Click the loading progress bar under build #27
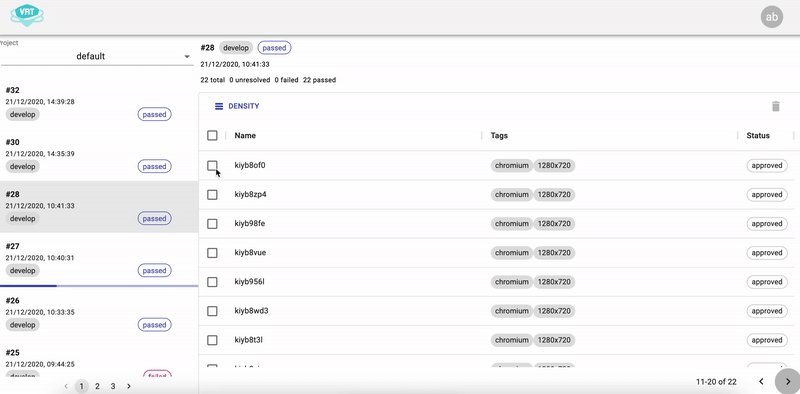 [99, 286]
